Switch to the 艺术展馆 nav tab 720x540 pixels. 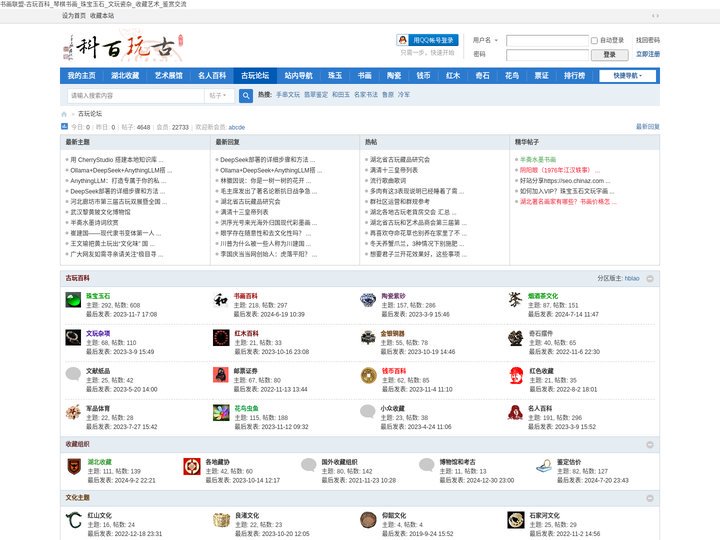click(169, 76)
